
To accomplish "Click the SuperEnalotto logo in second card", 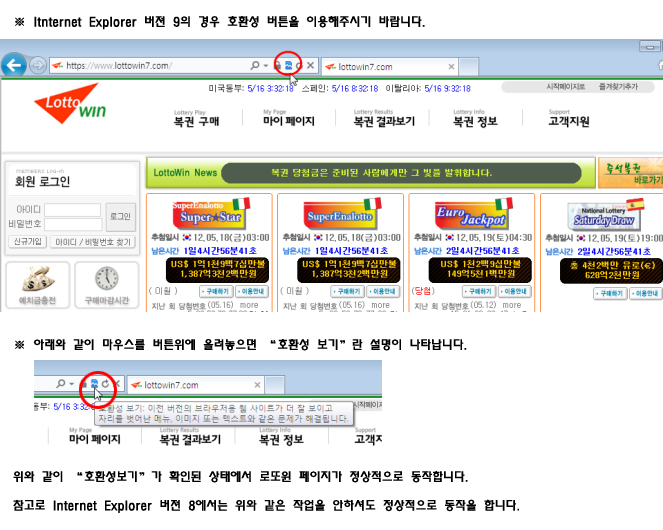I will click(342, 214).
